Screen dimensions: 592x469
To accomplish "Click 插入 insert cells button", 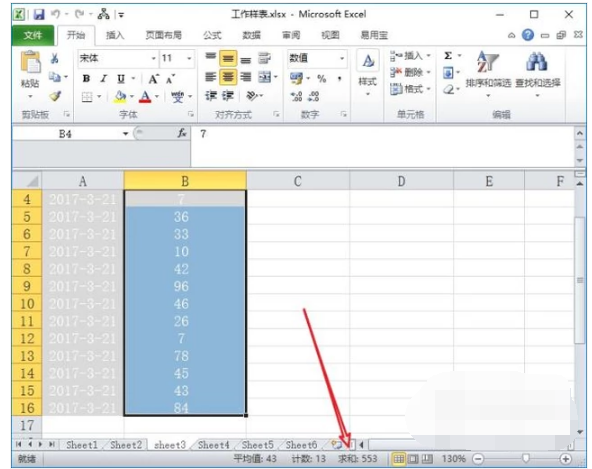I will [410, 56].
